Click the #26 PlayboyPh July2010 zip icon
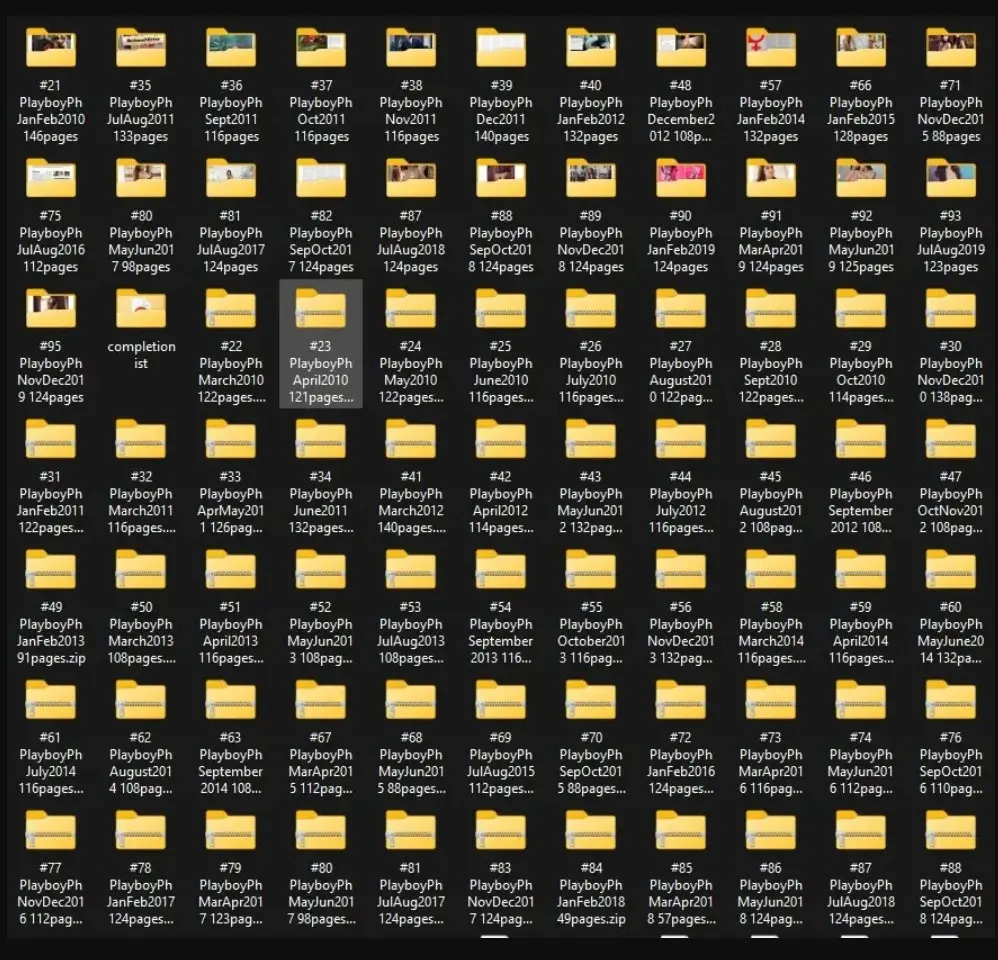 pos(591,309)
